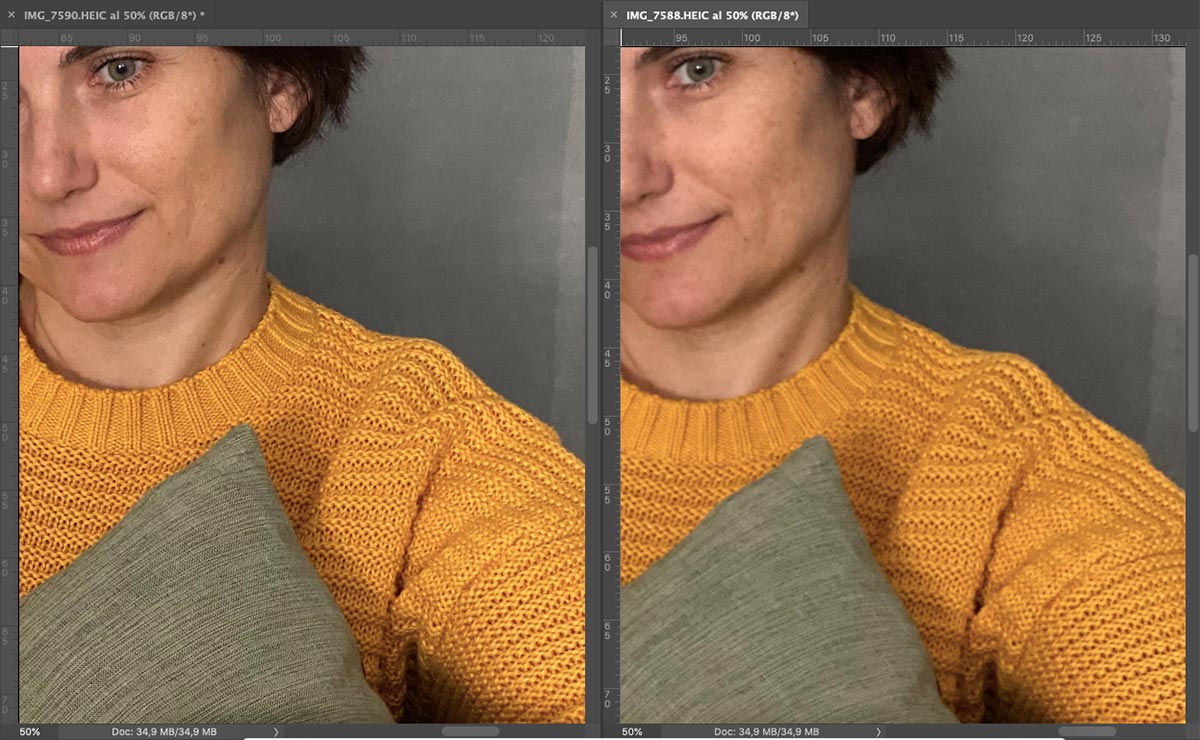Click ruler origin corner of left document

[x=9, y=37]
